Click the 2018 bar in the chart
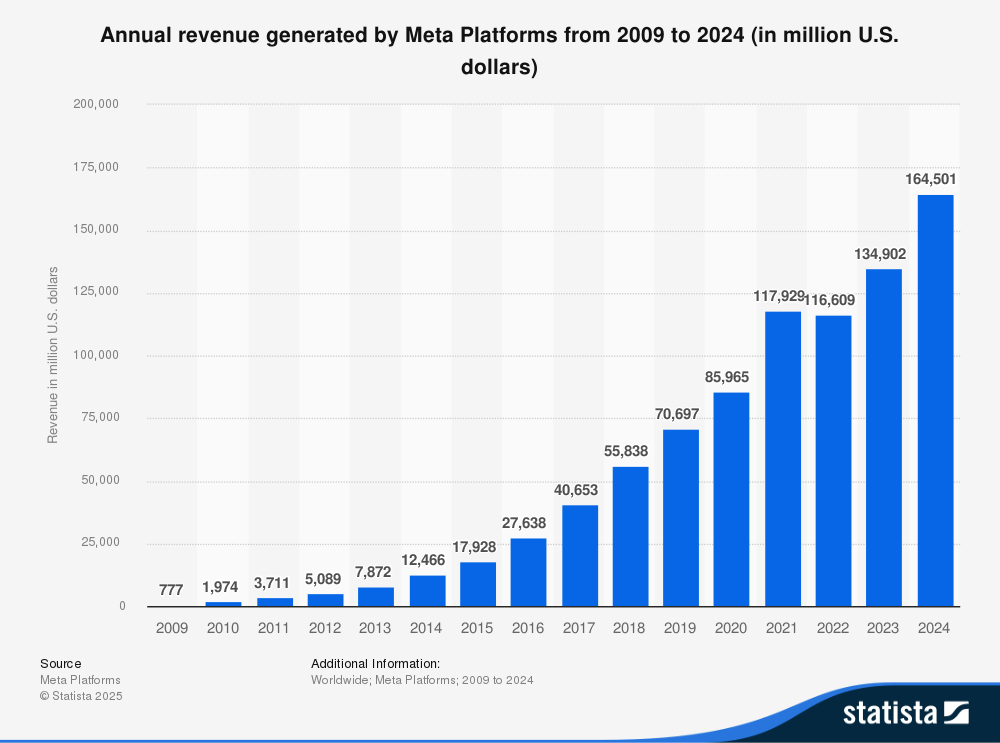1000x743 pixels. click(x=630, y=536)
